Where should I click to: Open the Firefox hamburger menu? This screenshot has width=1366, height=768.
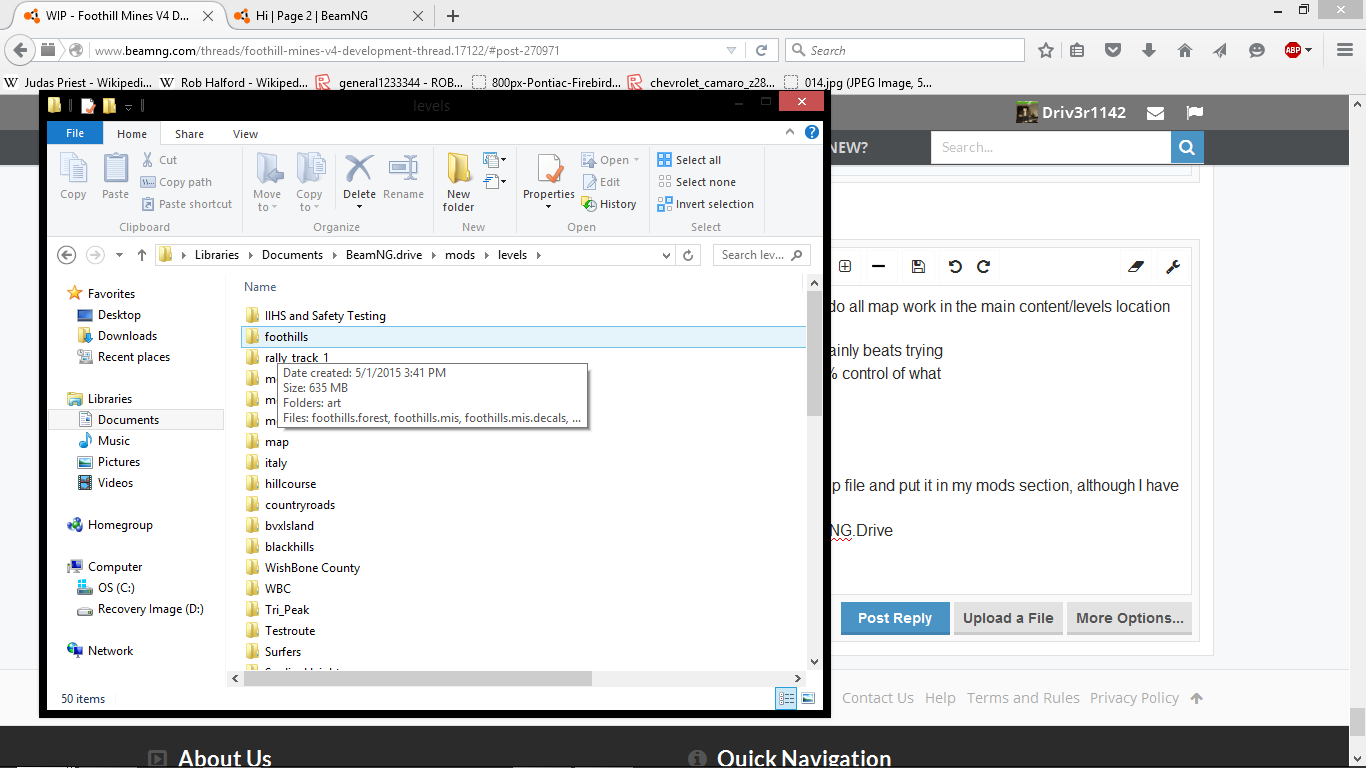pyautogui.click(x=1344, y=50)
